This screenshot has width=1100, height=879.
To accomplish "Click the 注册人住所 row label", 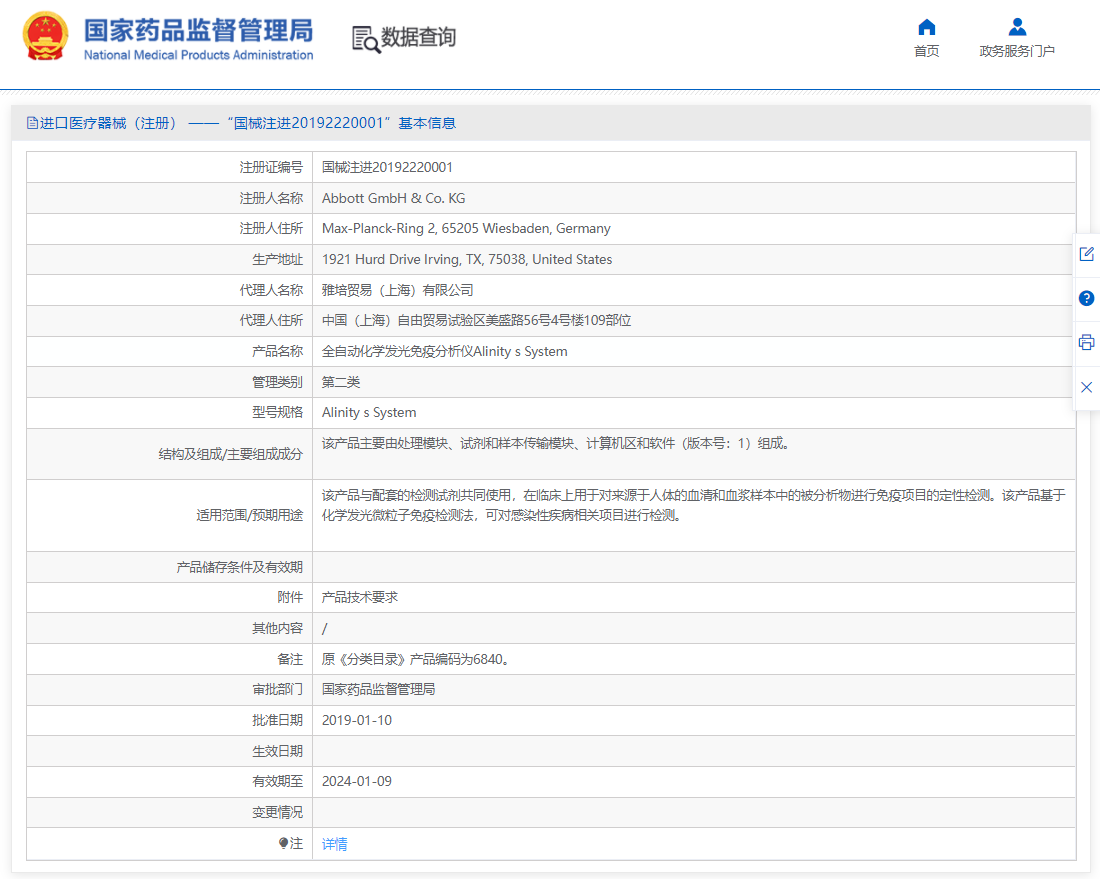I will click(271, 229).
